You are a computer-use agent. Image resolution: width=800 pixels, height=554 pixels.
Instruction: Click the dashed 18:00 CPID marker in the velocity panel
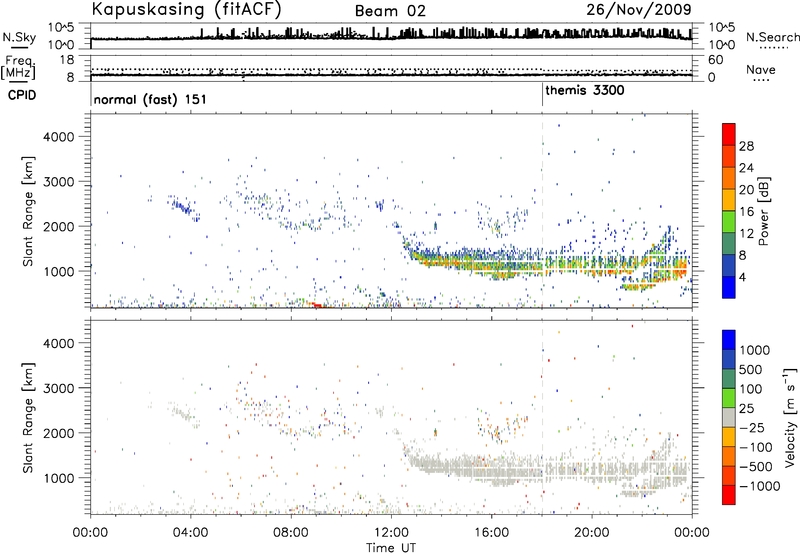click(542, 417)
